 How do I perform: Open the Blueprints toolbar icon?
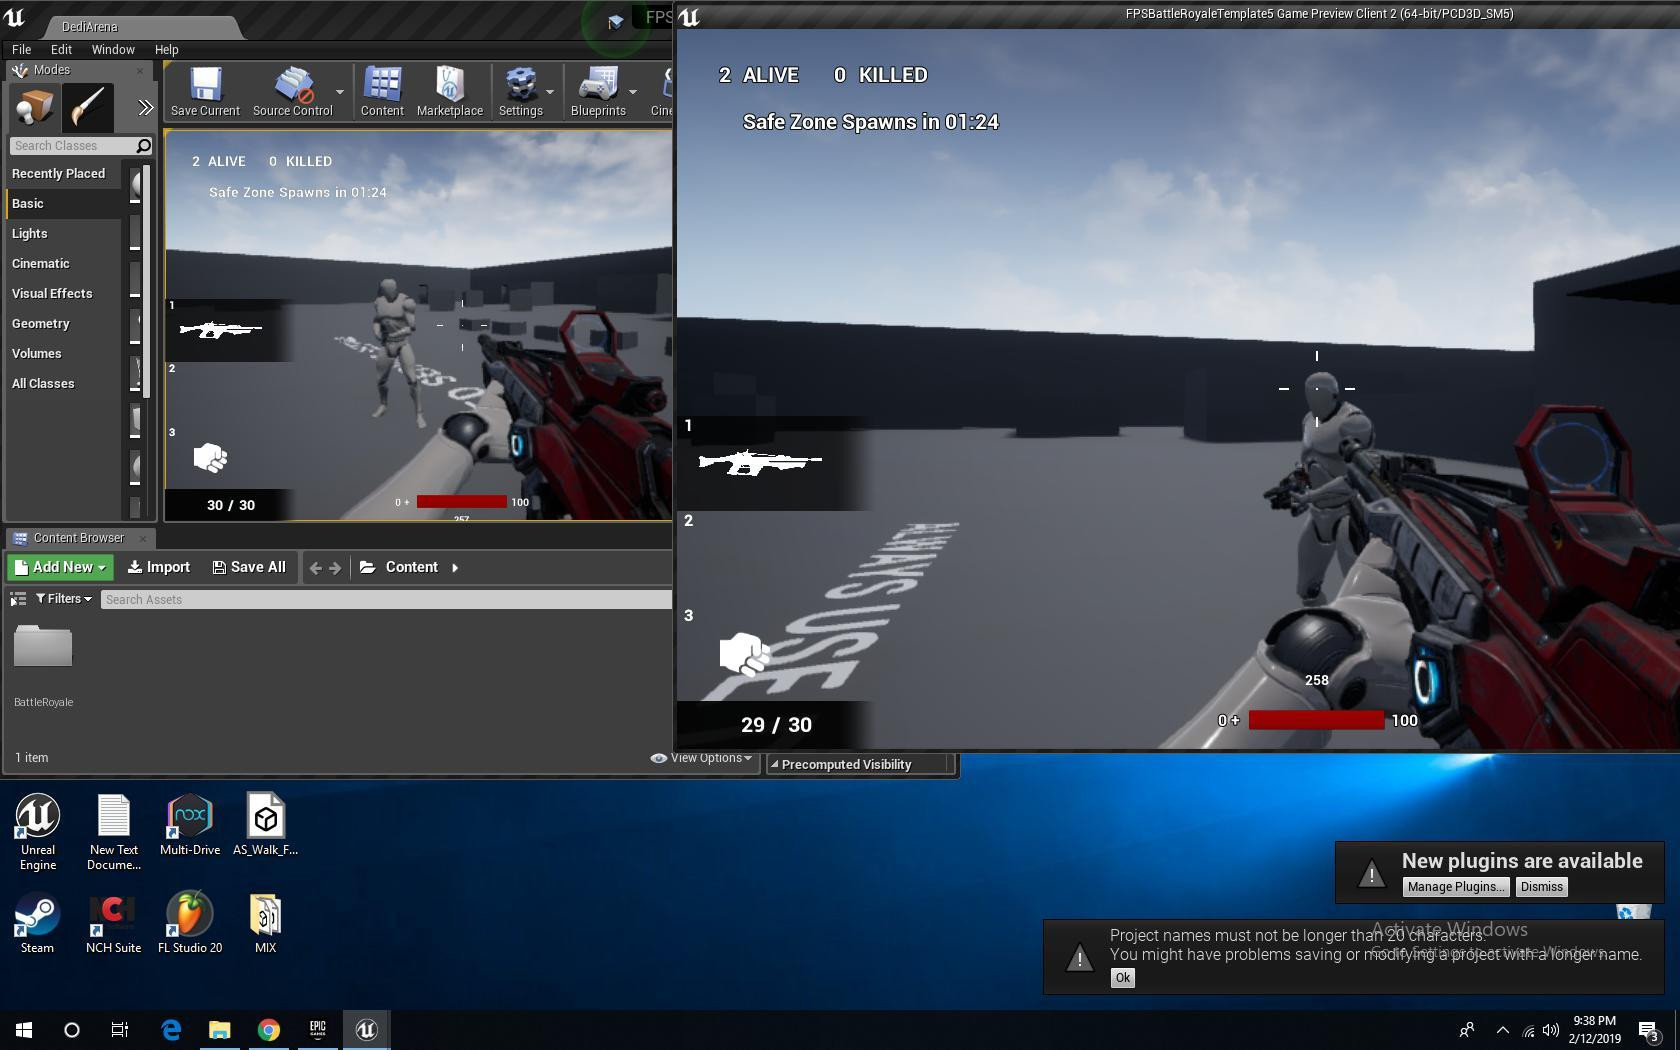click(x=598, y=92)
